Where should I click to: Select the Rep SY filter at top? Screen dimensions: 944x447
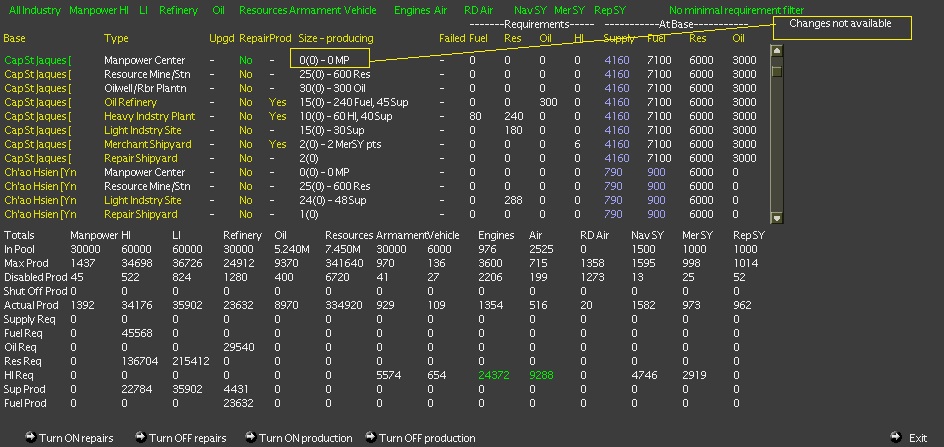[x=610, y=10]
